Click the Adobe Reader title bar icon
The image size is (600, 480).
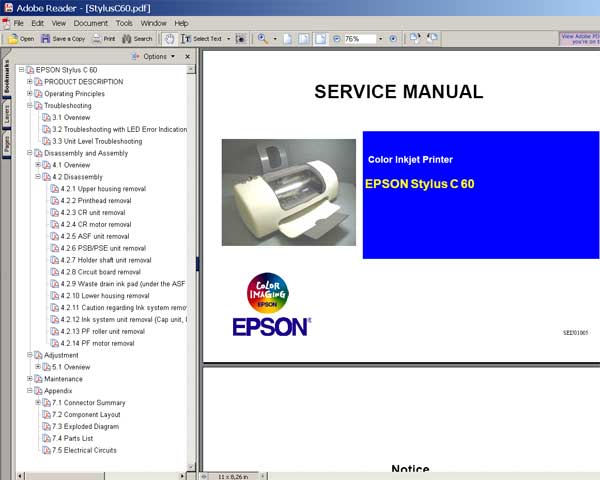coord(8,8)
